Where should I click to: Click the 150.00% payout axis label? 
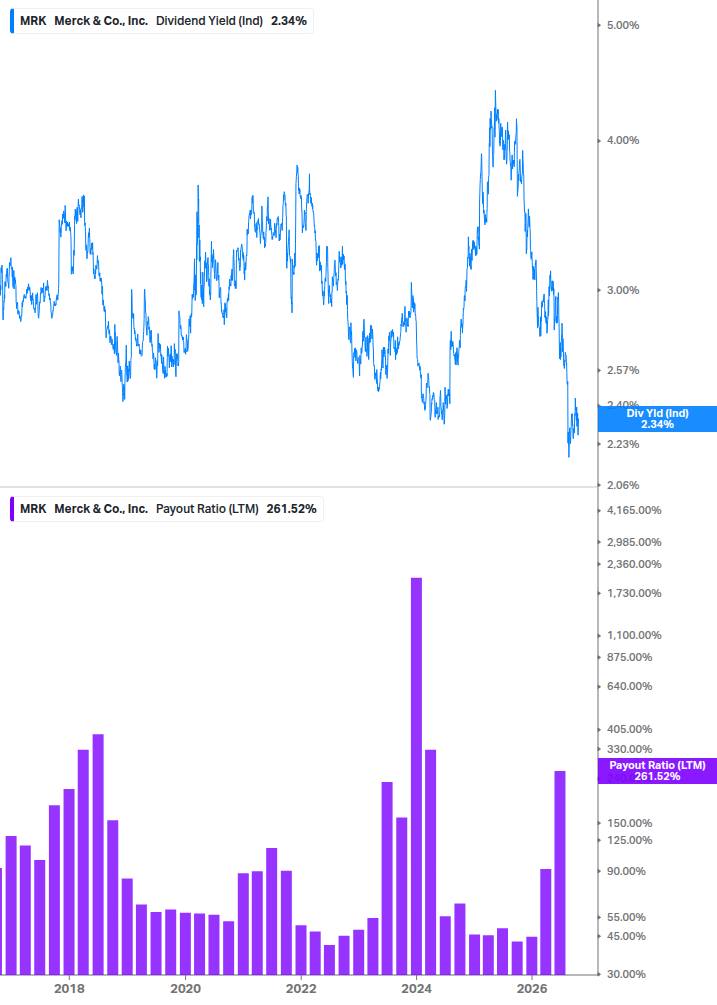[629, 823]
